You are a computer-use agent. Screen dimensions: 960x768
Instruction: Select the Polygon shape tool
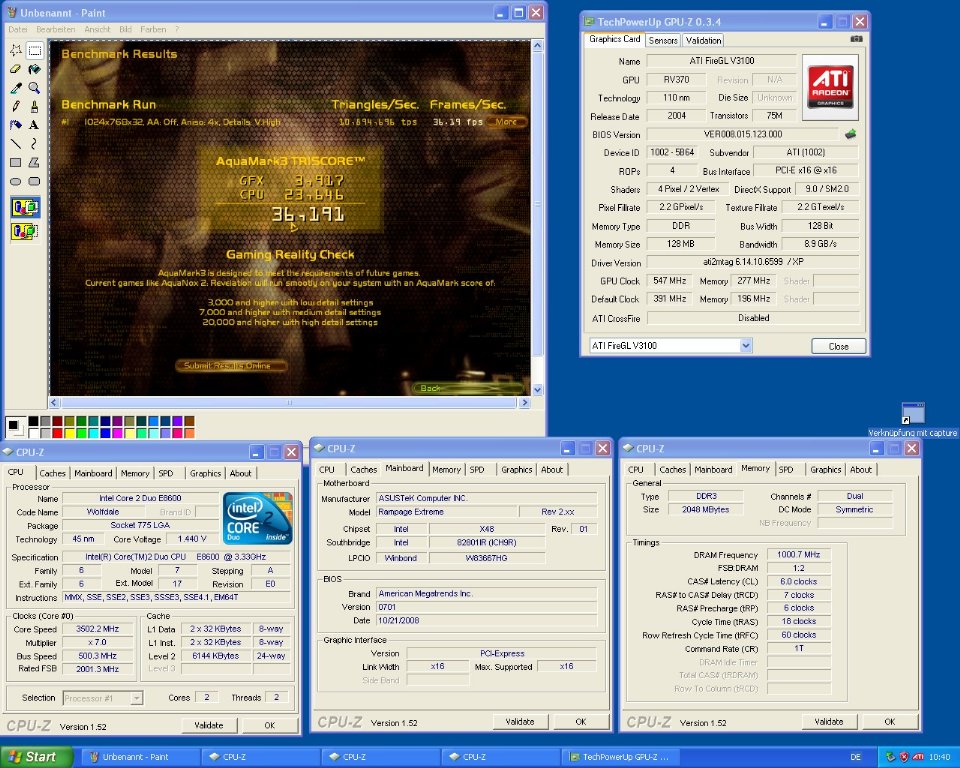(34, 162)
